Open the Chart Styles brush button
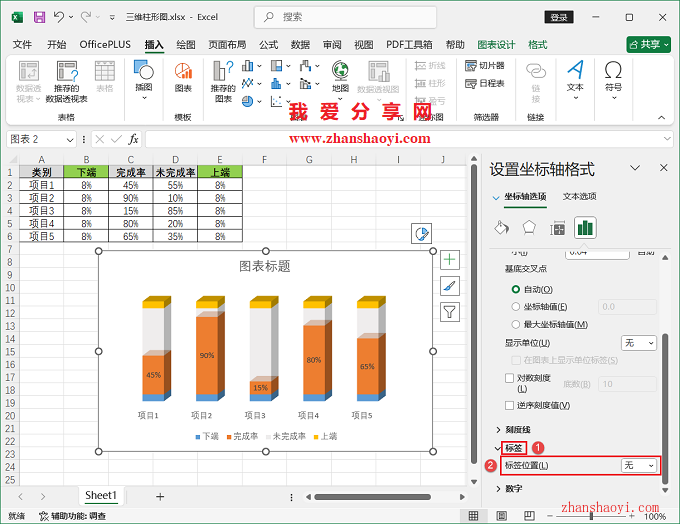The height and width of the screenshot is (524, 680). coord(450,286)
